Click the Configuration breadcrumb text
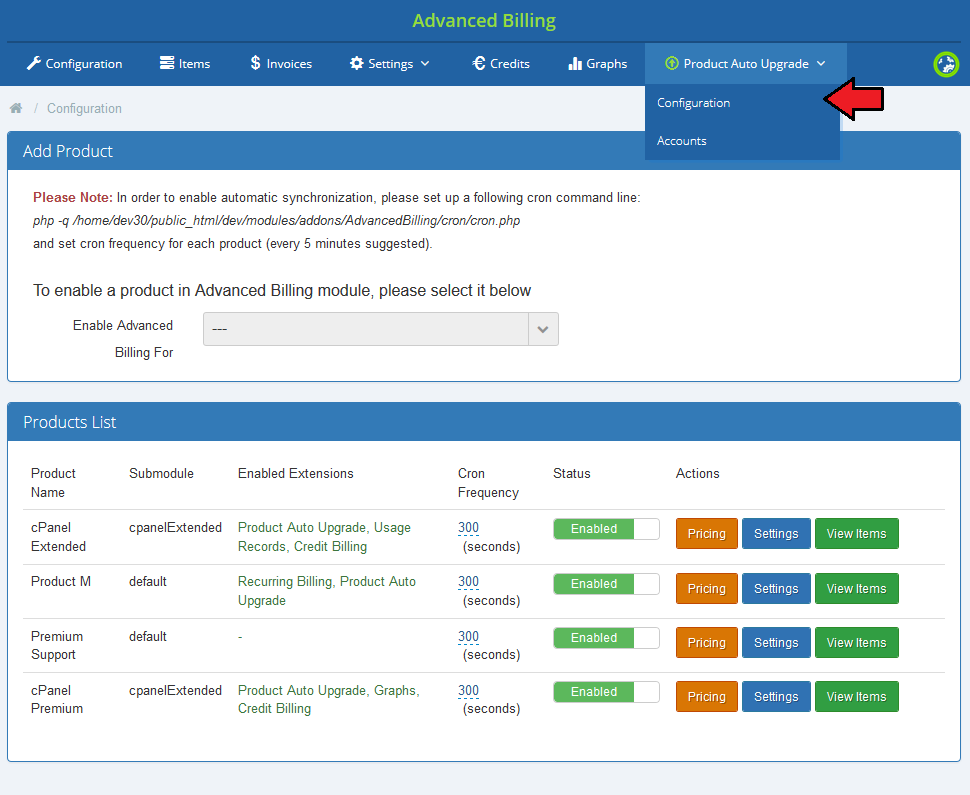 tap(84, 108)
